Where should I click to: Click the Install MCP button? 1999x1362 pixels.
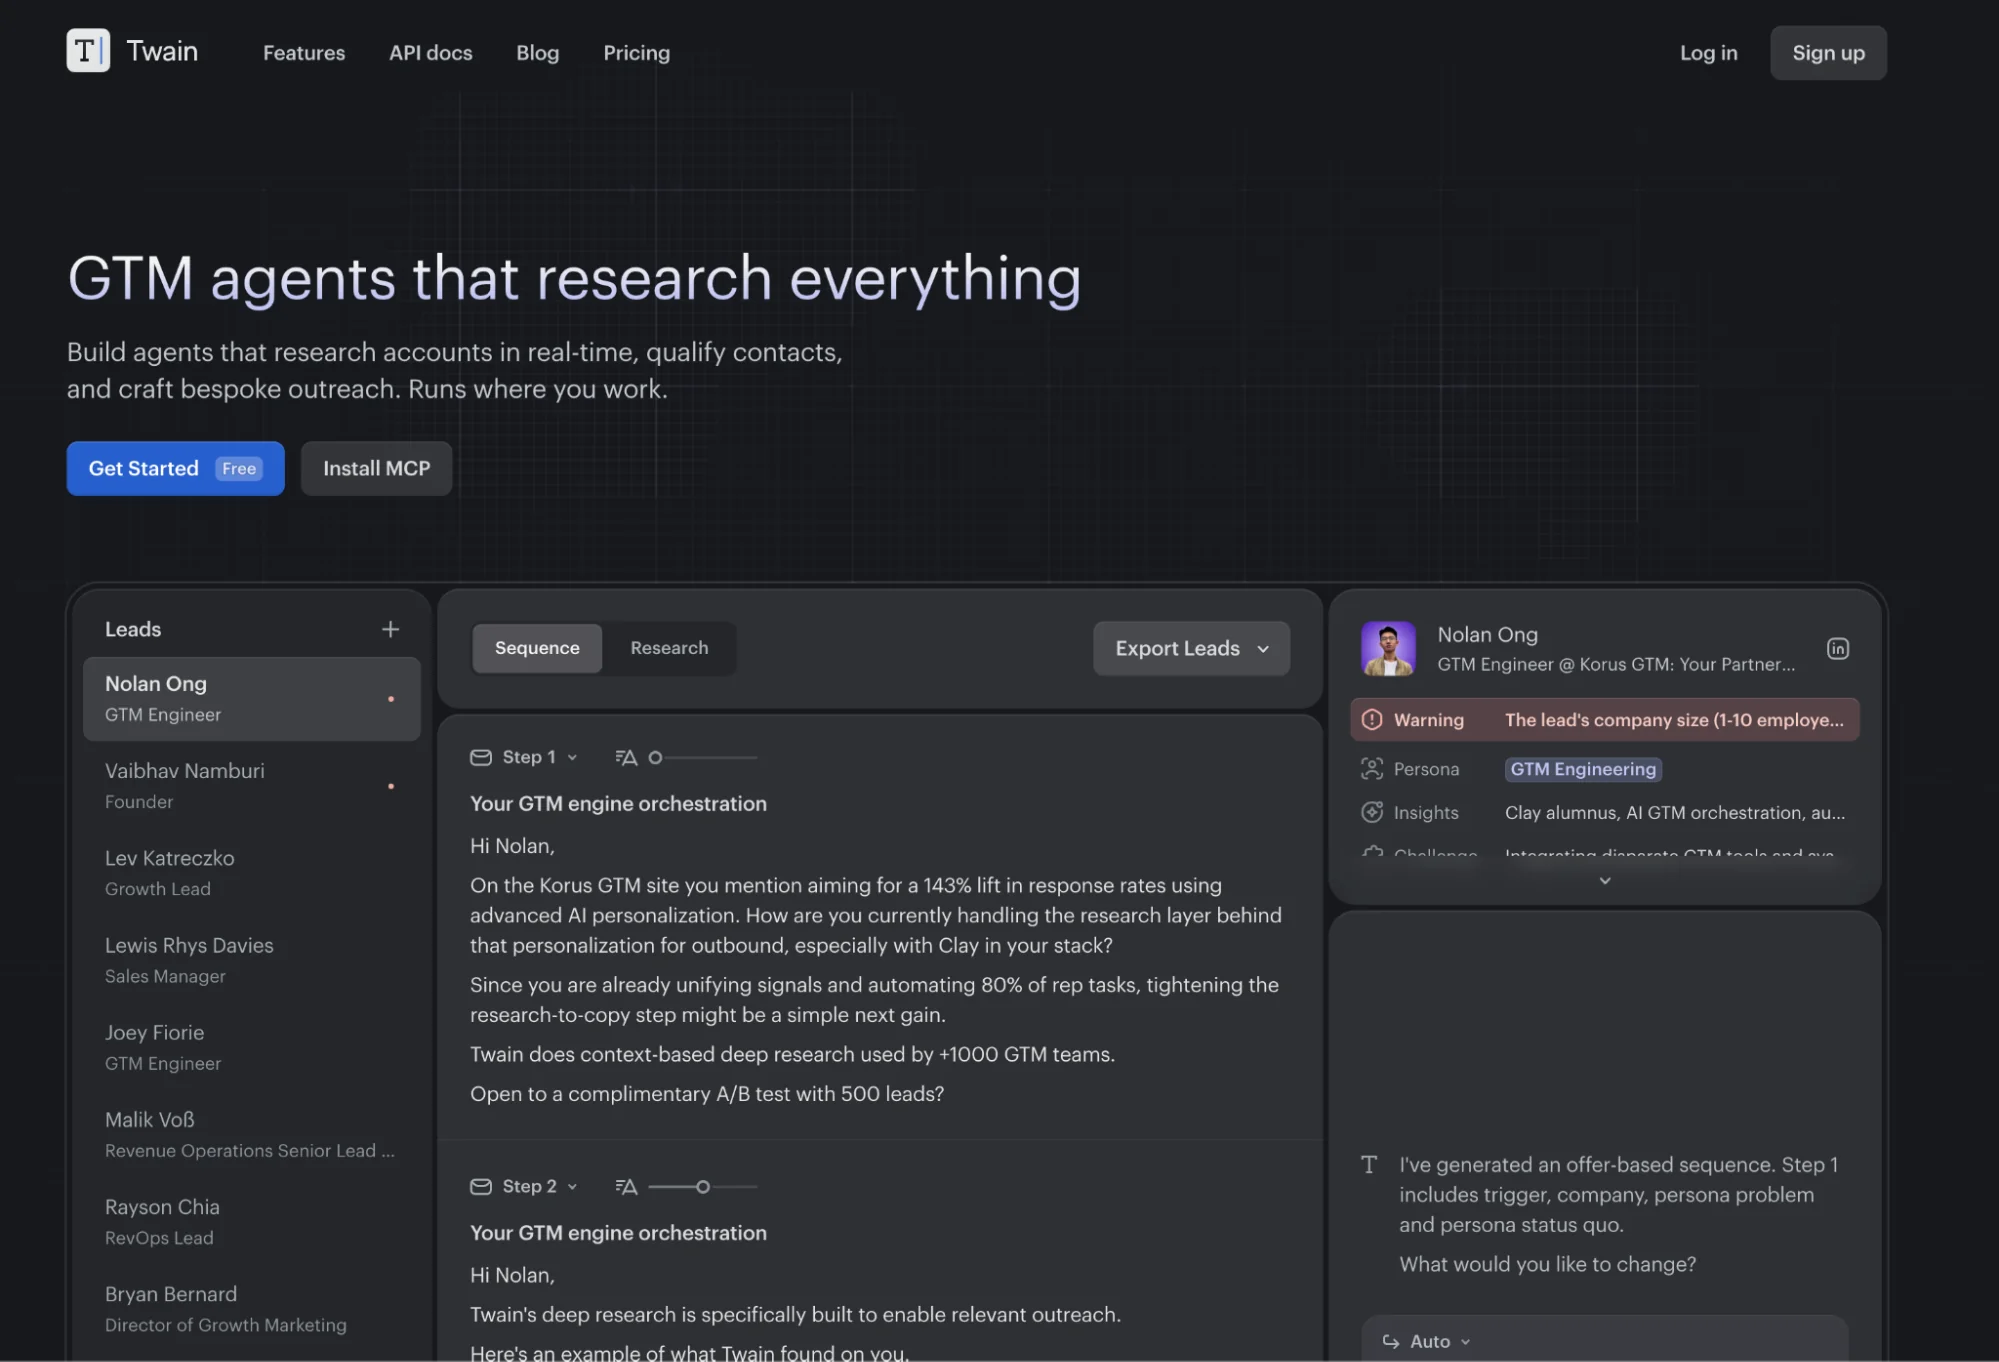tap(376, 468)
